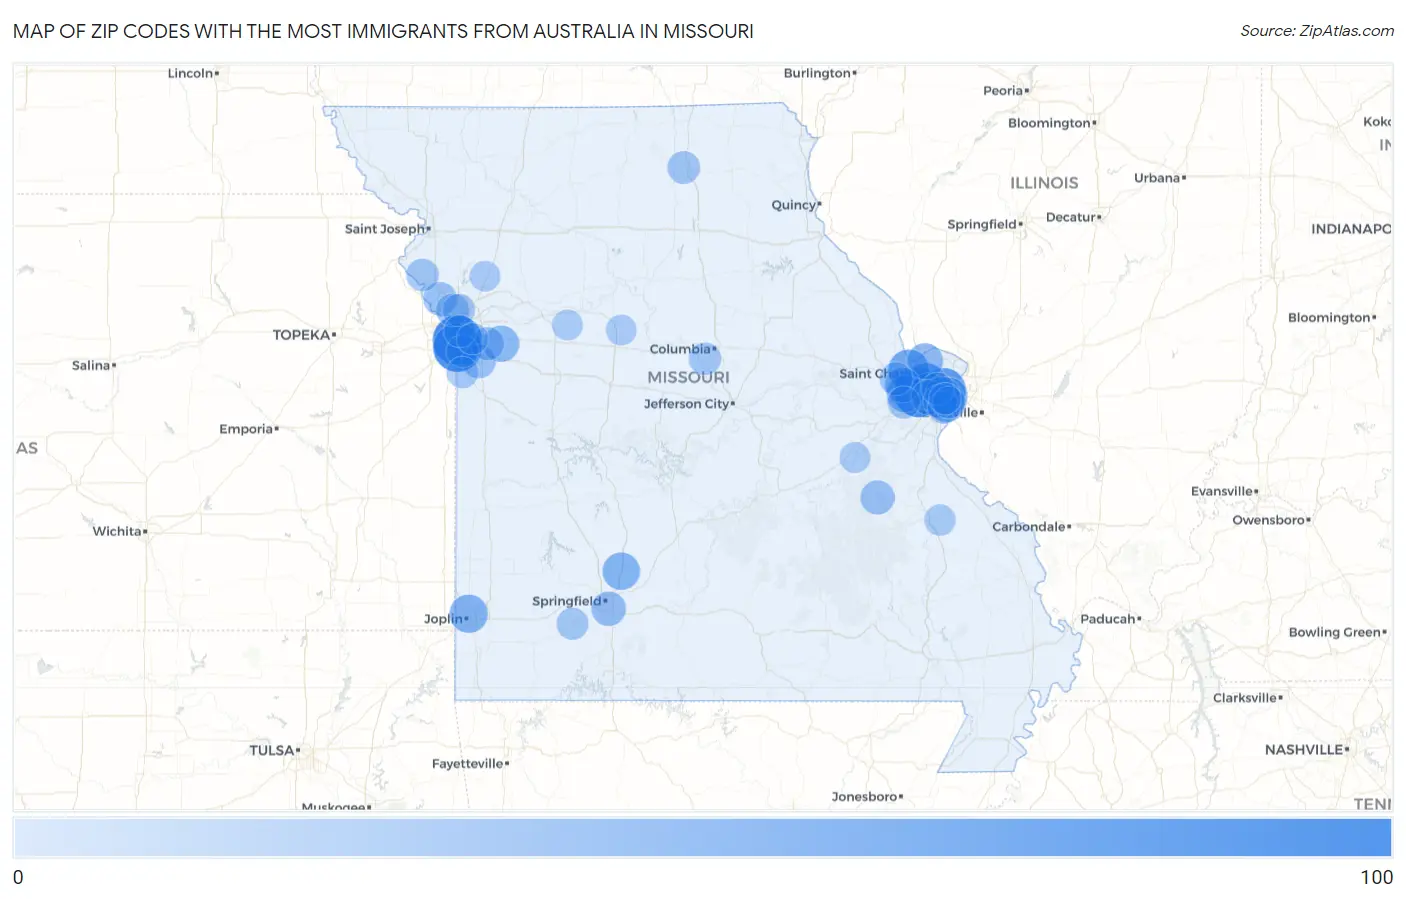Click the TULSA city label
1406x899 pixels.
[272, 750]
